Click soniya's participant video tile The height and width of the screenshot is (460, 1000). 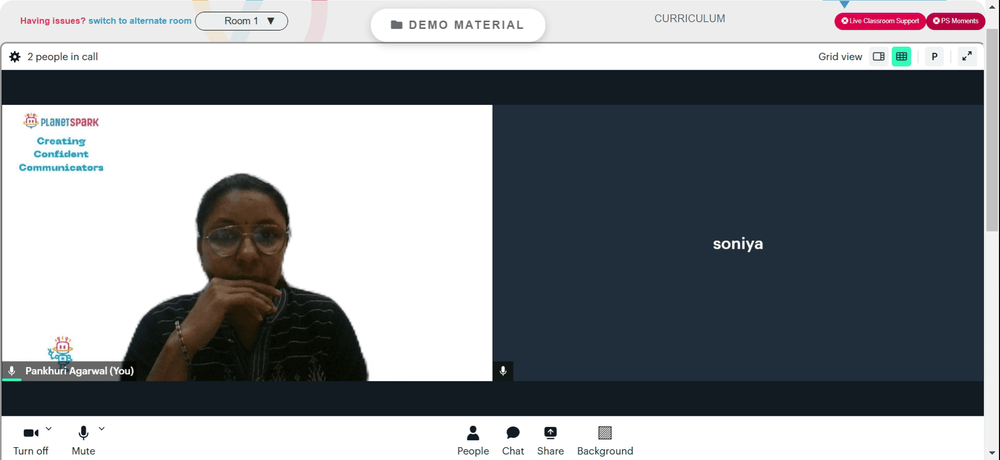pos(738,243)
